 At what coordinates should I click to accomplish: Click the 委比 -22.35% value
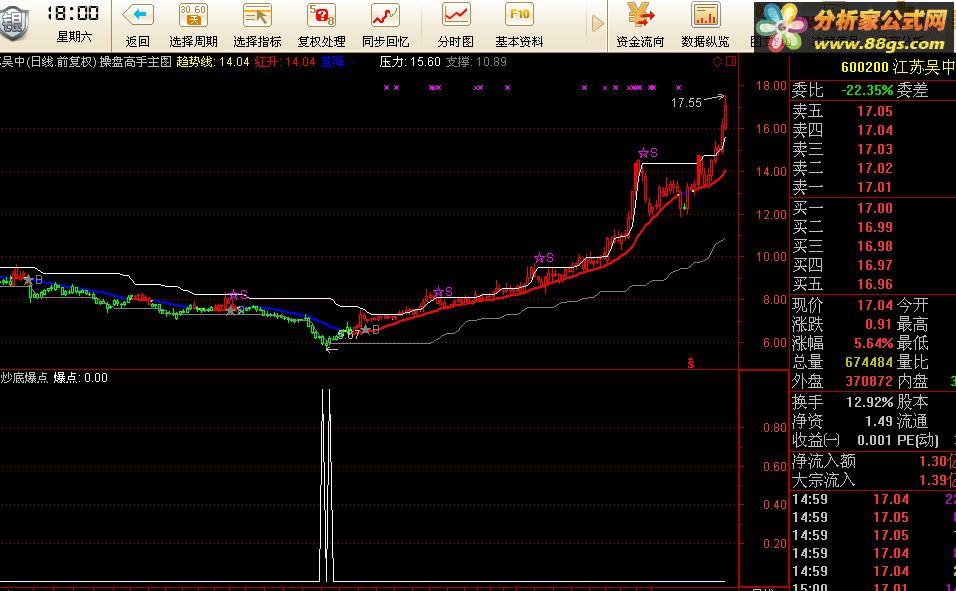pyautogui.click(x=868, y=90)
